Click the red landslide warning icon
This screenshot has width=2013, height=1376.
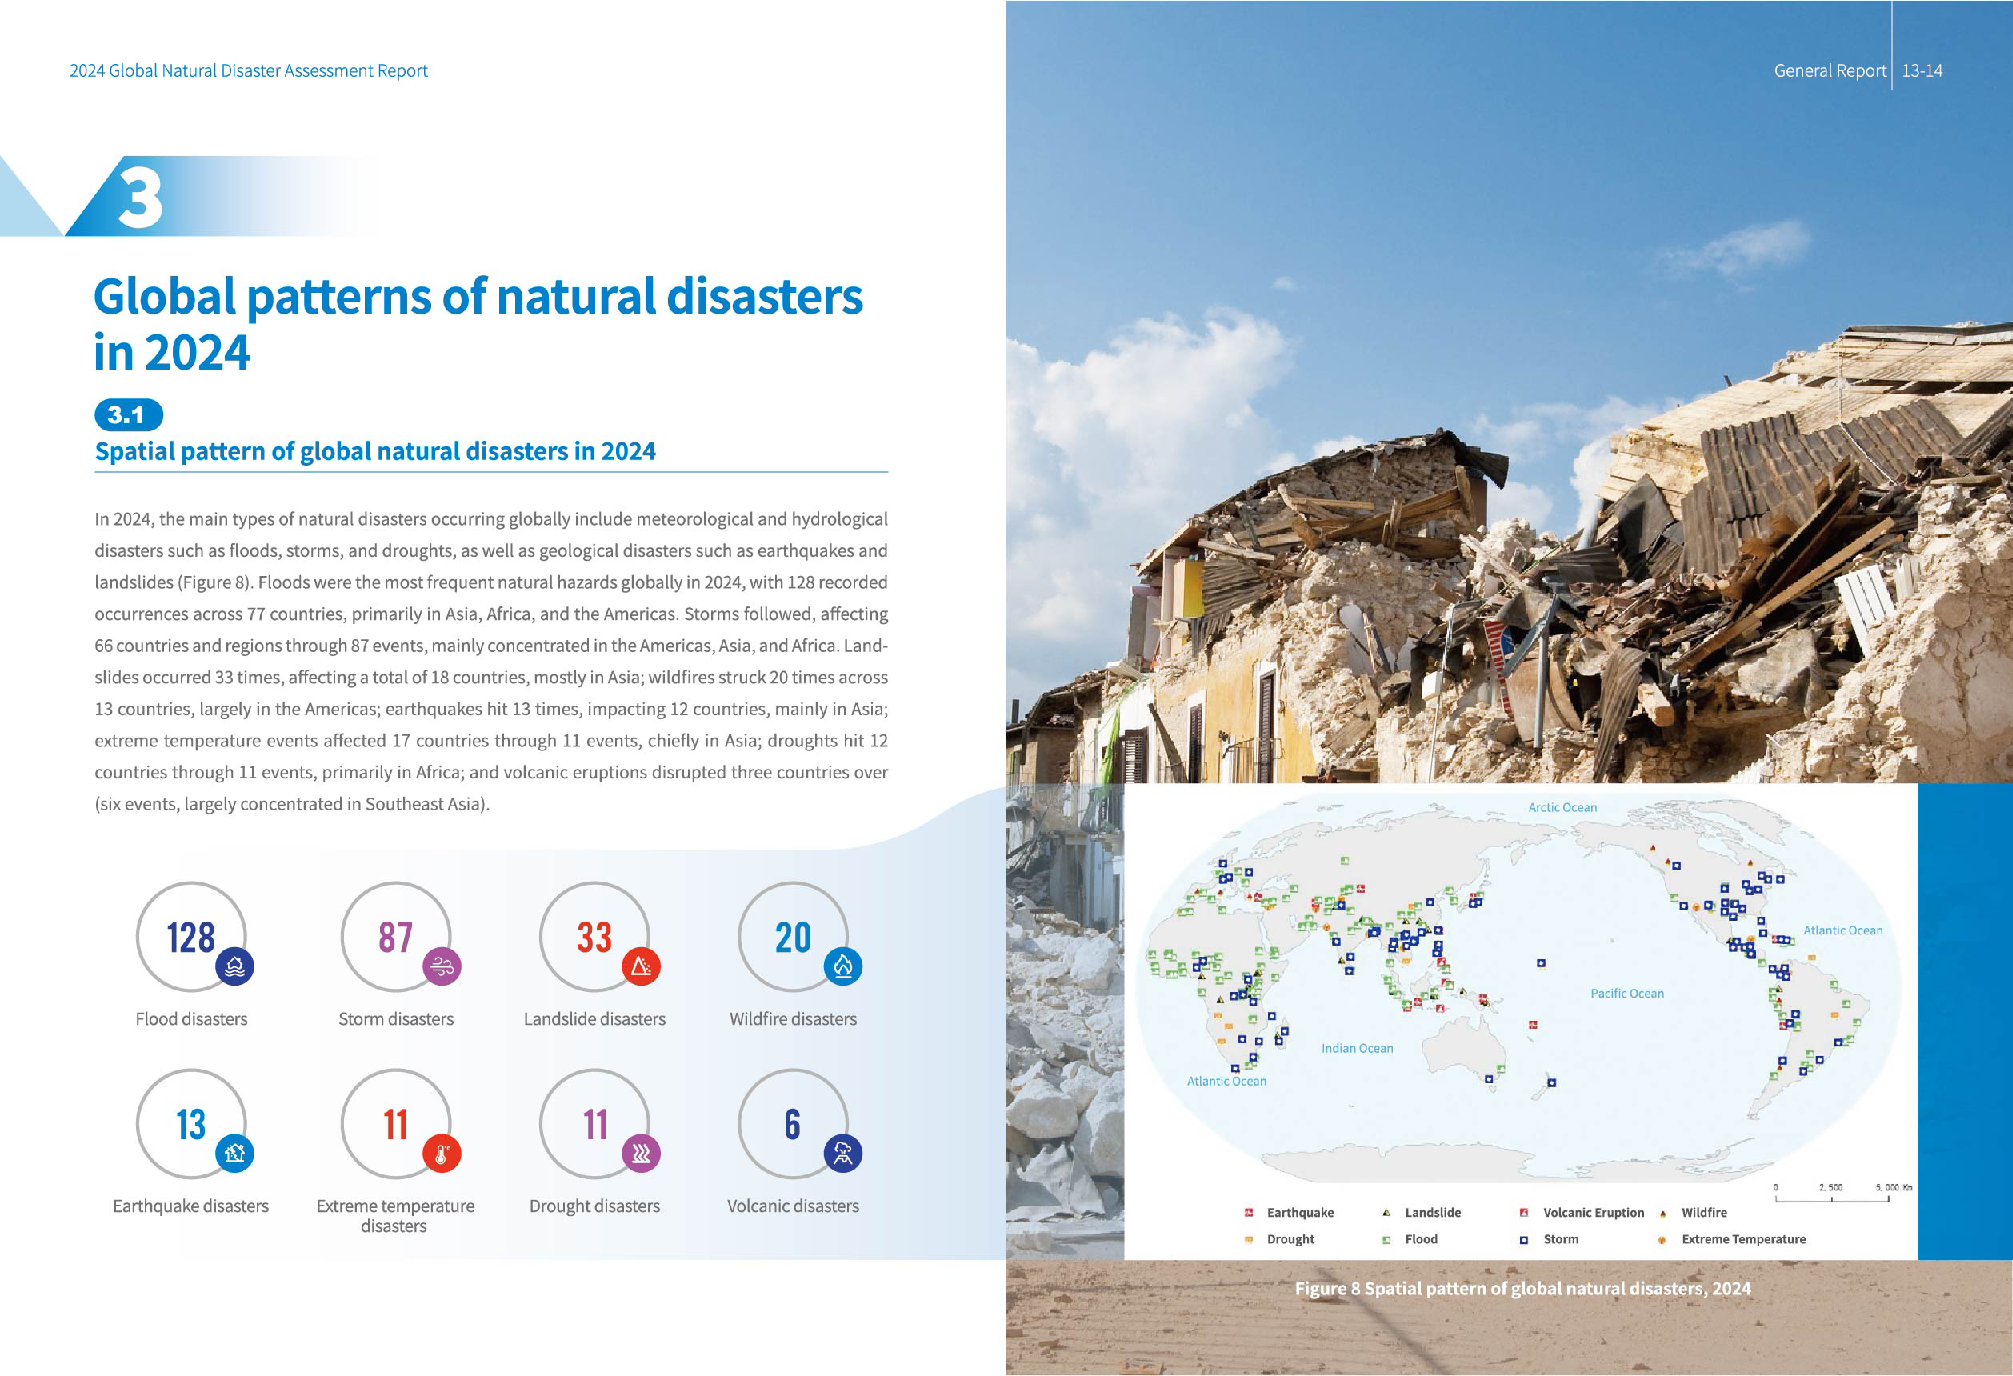click(x=641, y=967)
